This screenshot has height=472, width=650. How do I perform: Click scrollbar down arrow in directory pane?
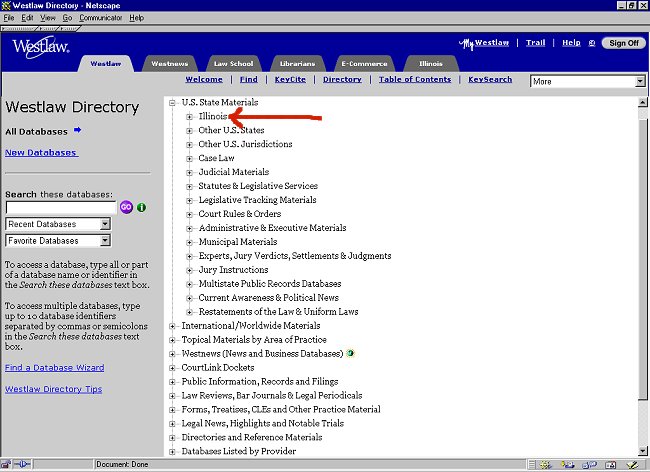(643, 451)
